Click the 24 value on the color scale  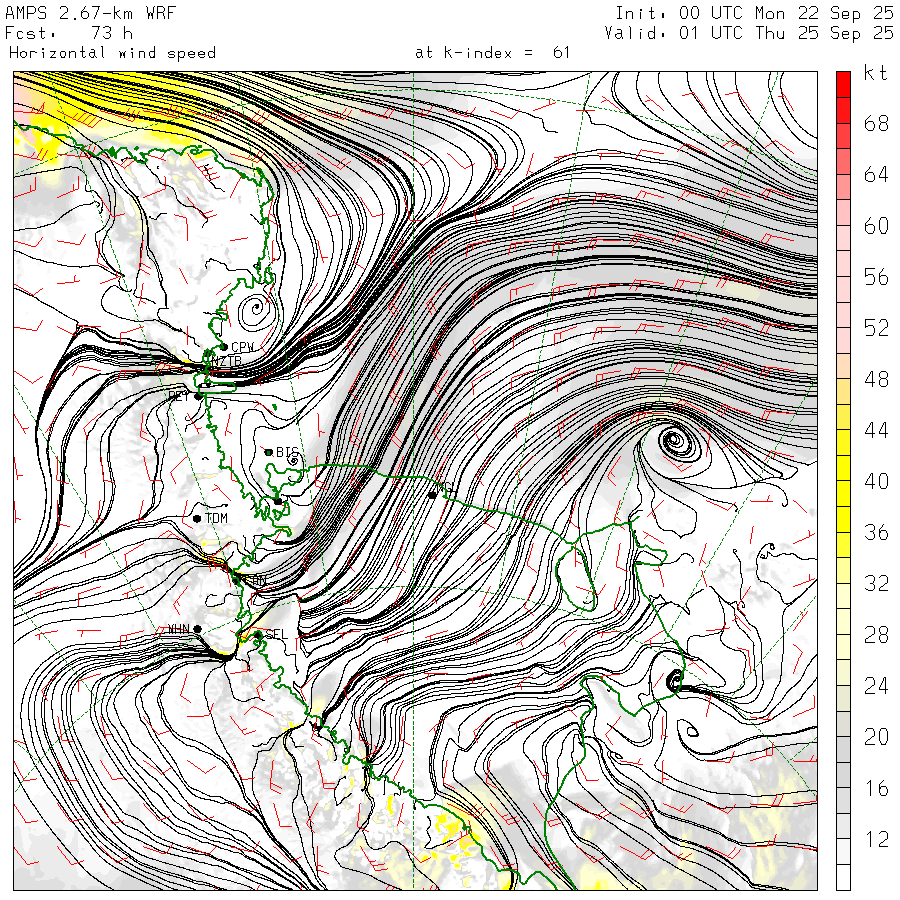tap(876, 686)
